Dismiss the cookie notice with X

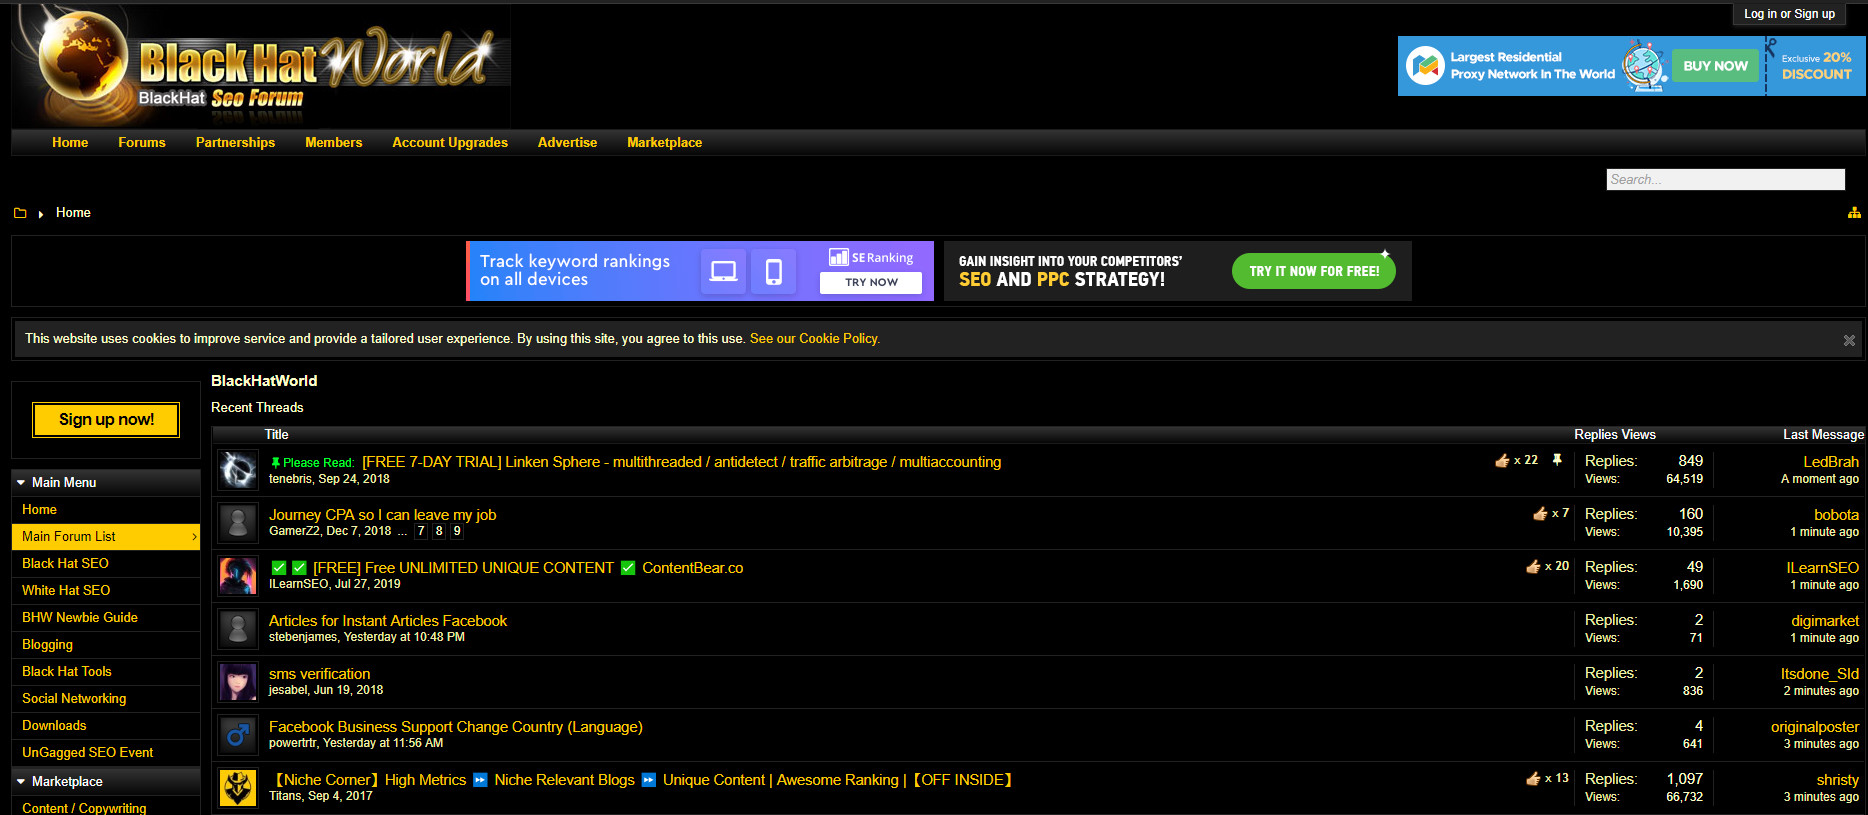[x=1849, y=340]
